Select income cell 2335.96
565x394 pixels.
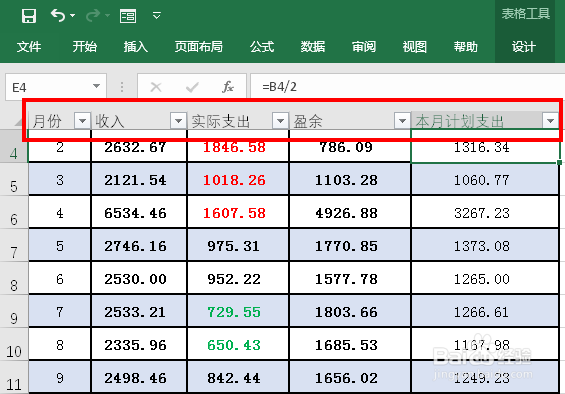point(139,345)
